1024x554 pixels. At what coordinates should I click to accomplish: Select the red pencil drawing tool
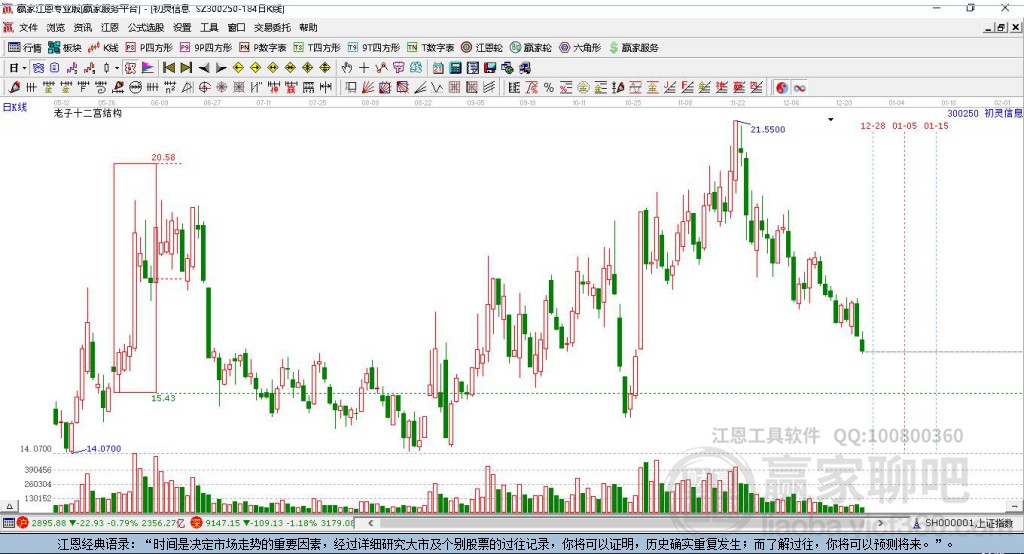(14, 88)
